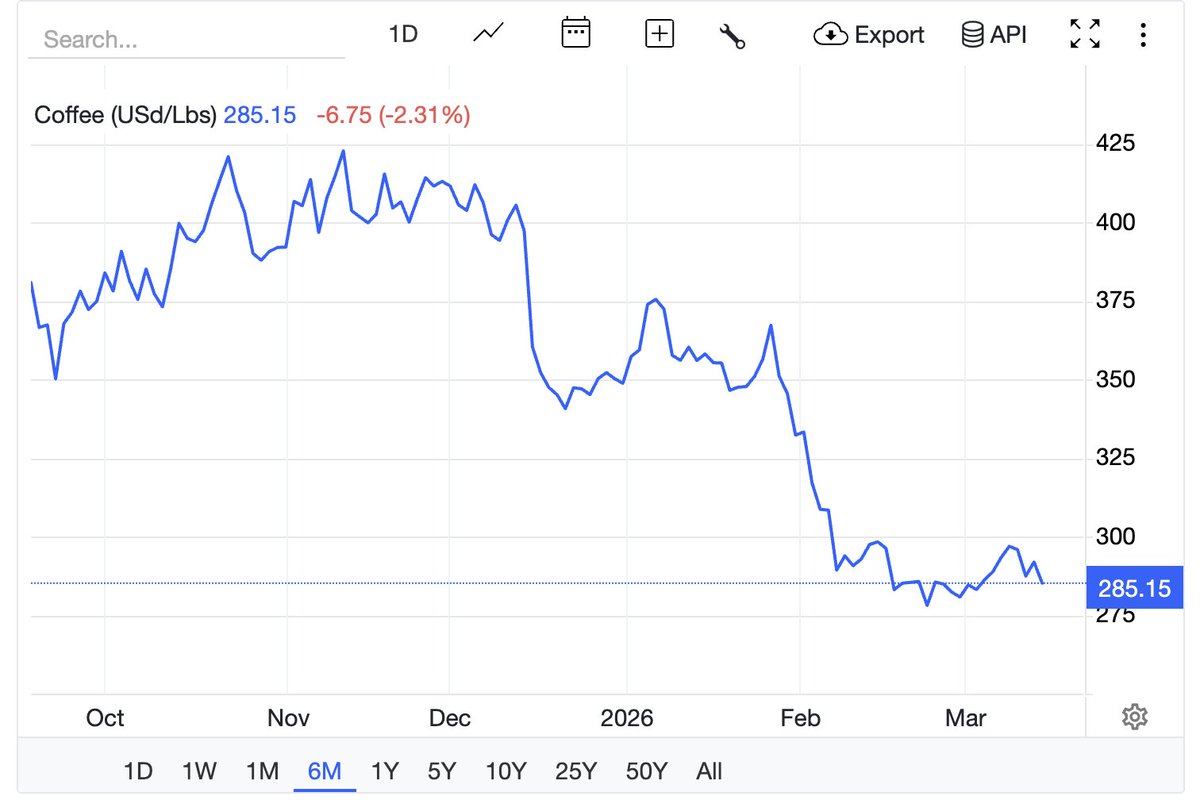Open the API data button
Viewport: 1200px width, 800px height.
pos(993,34)
